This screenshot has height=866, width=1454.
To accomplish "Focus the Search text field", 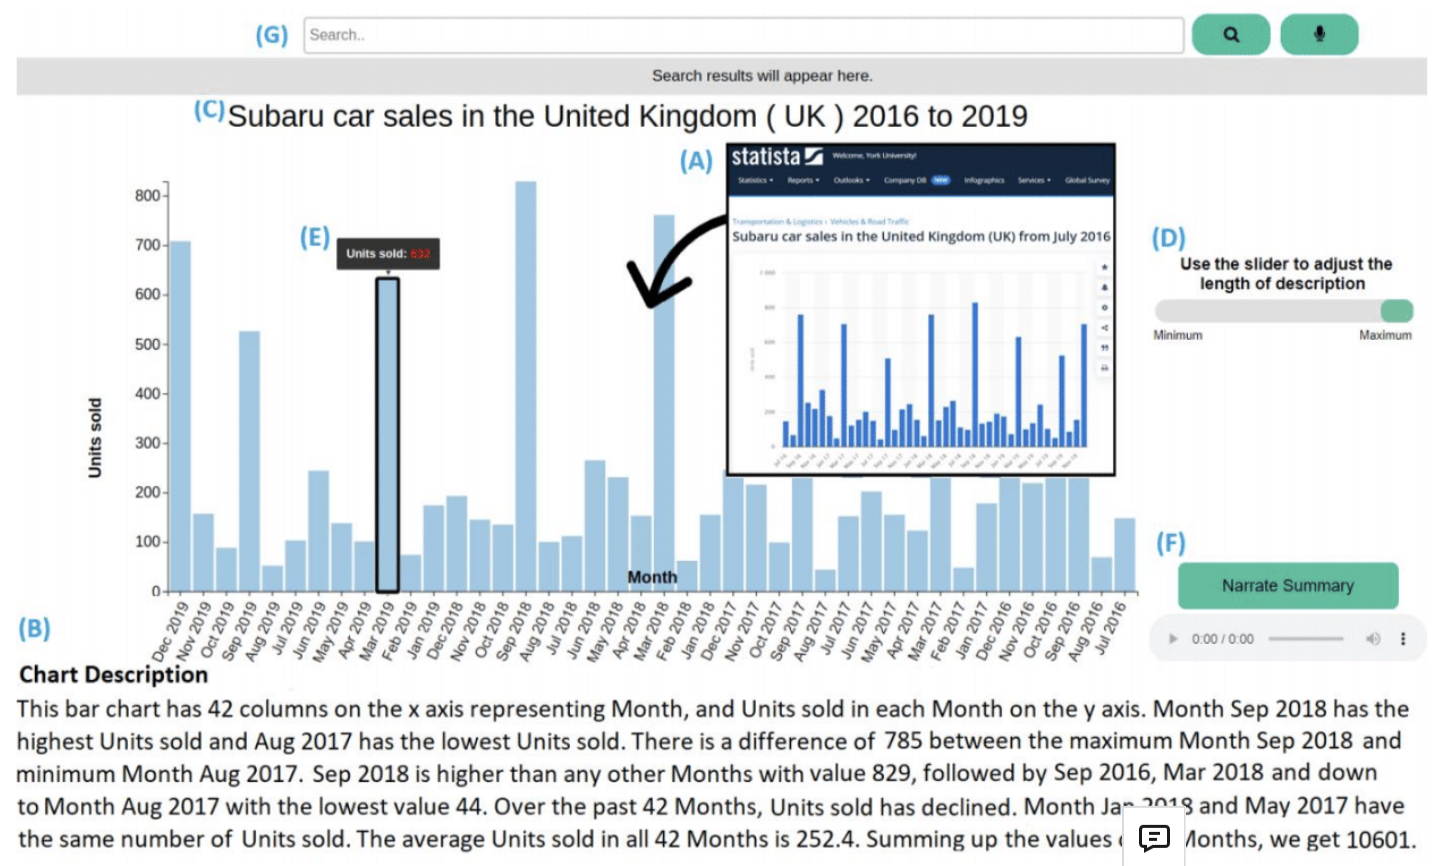I will (x=743, y=35).
